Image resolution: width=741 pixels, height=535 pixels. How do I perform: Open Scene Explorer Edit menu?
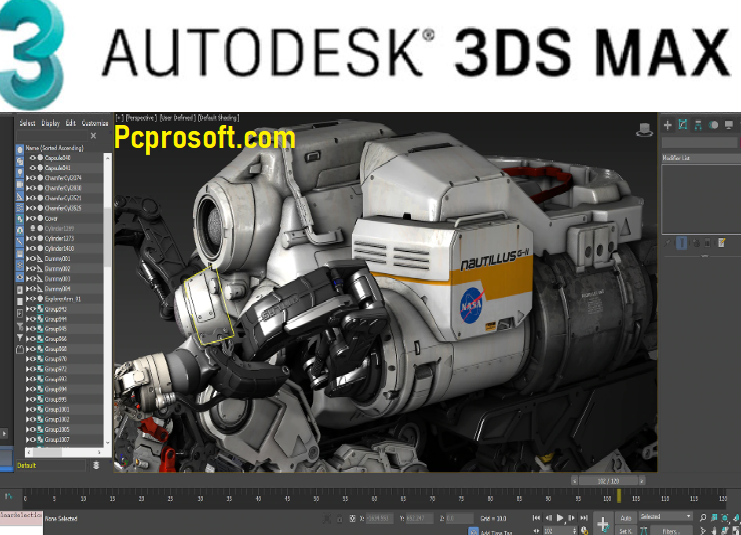(x=71, y=123)
